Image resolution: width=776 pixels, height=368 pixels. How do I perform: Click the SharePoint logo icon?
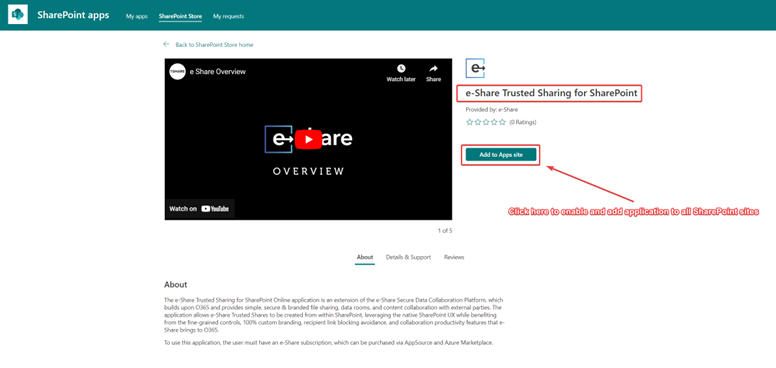tap(18, 15)
